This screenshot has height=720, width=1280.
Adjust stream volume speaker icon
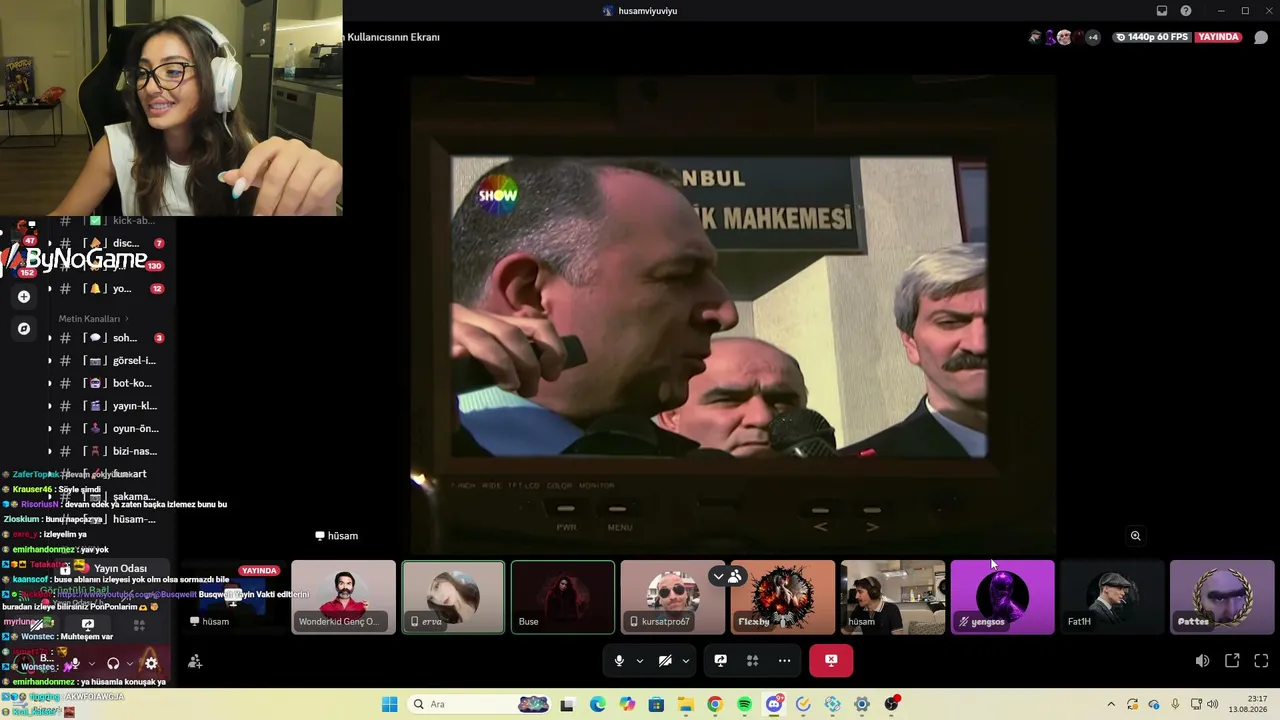pos(1202,661)
